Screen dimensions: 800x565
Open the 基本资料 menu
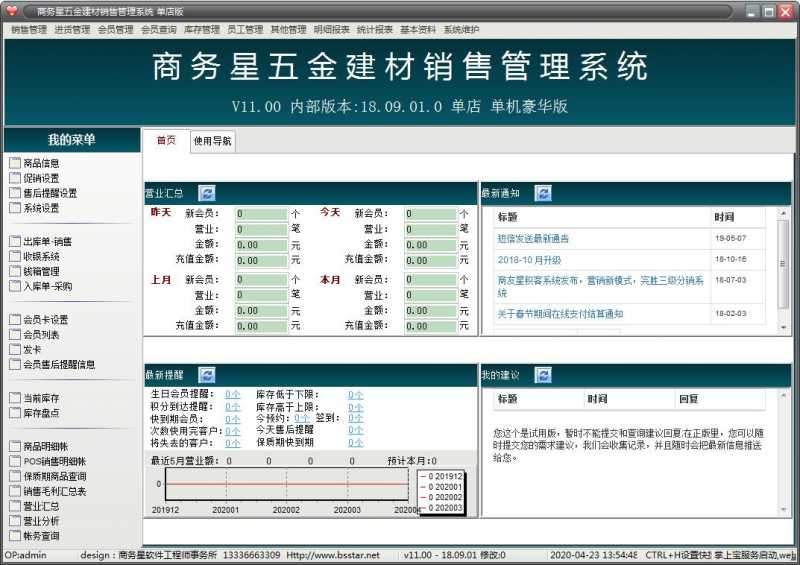(418, 30)
